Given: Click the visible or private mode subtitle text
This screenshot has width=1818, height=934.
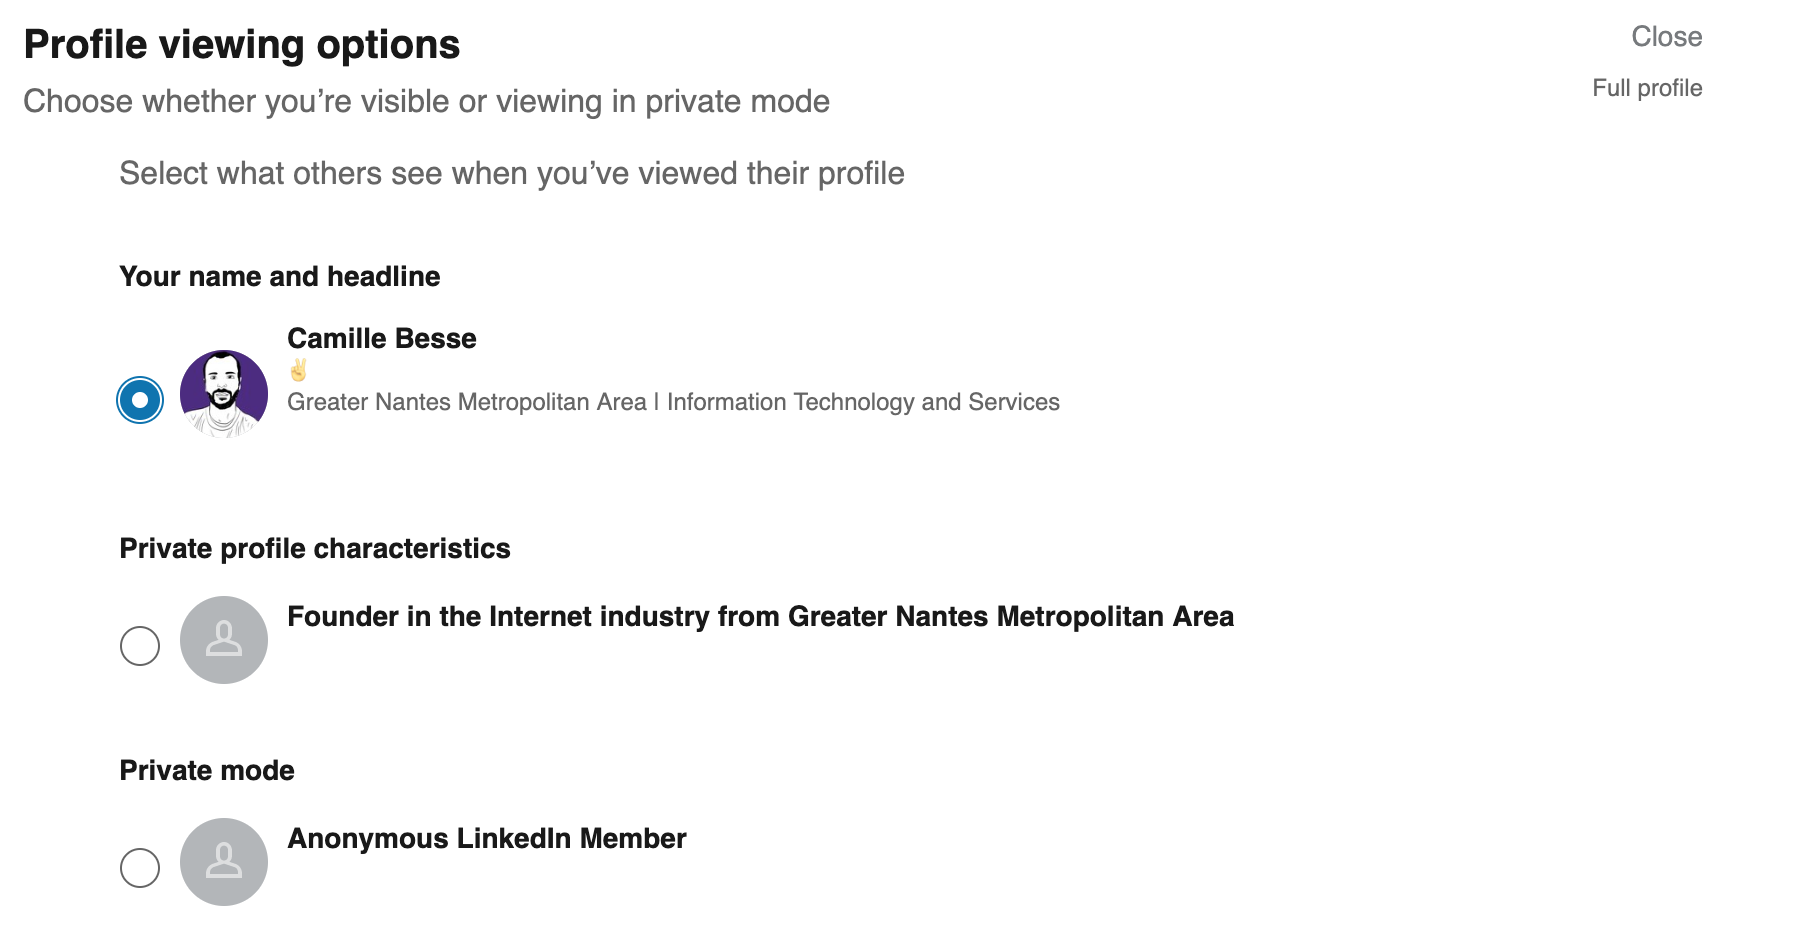Looking at the screenshot, I should [x=427, y=102].
